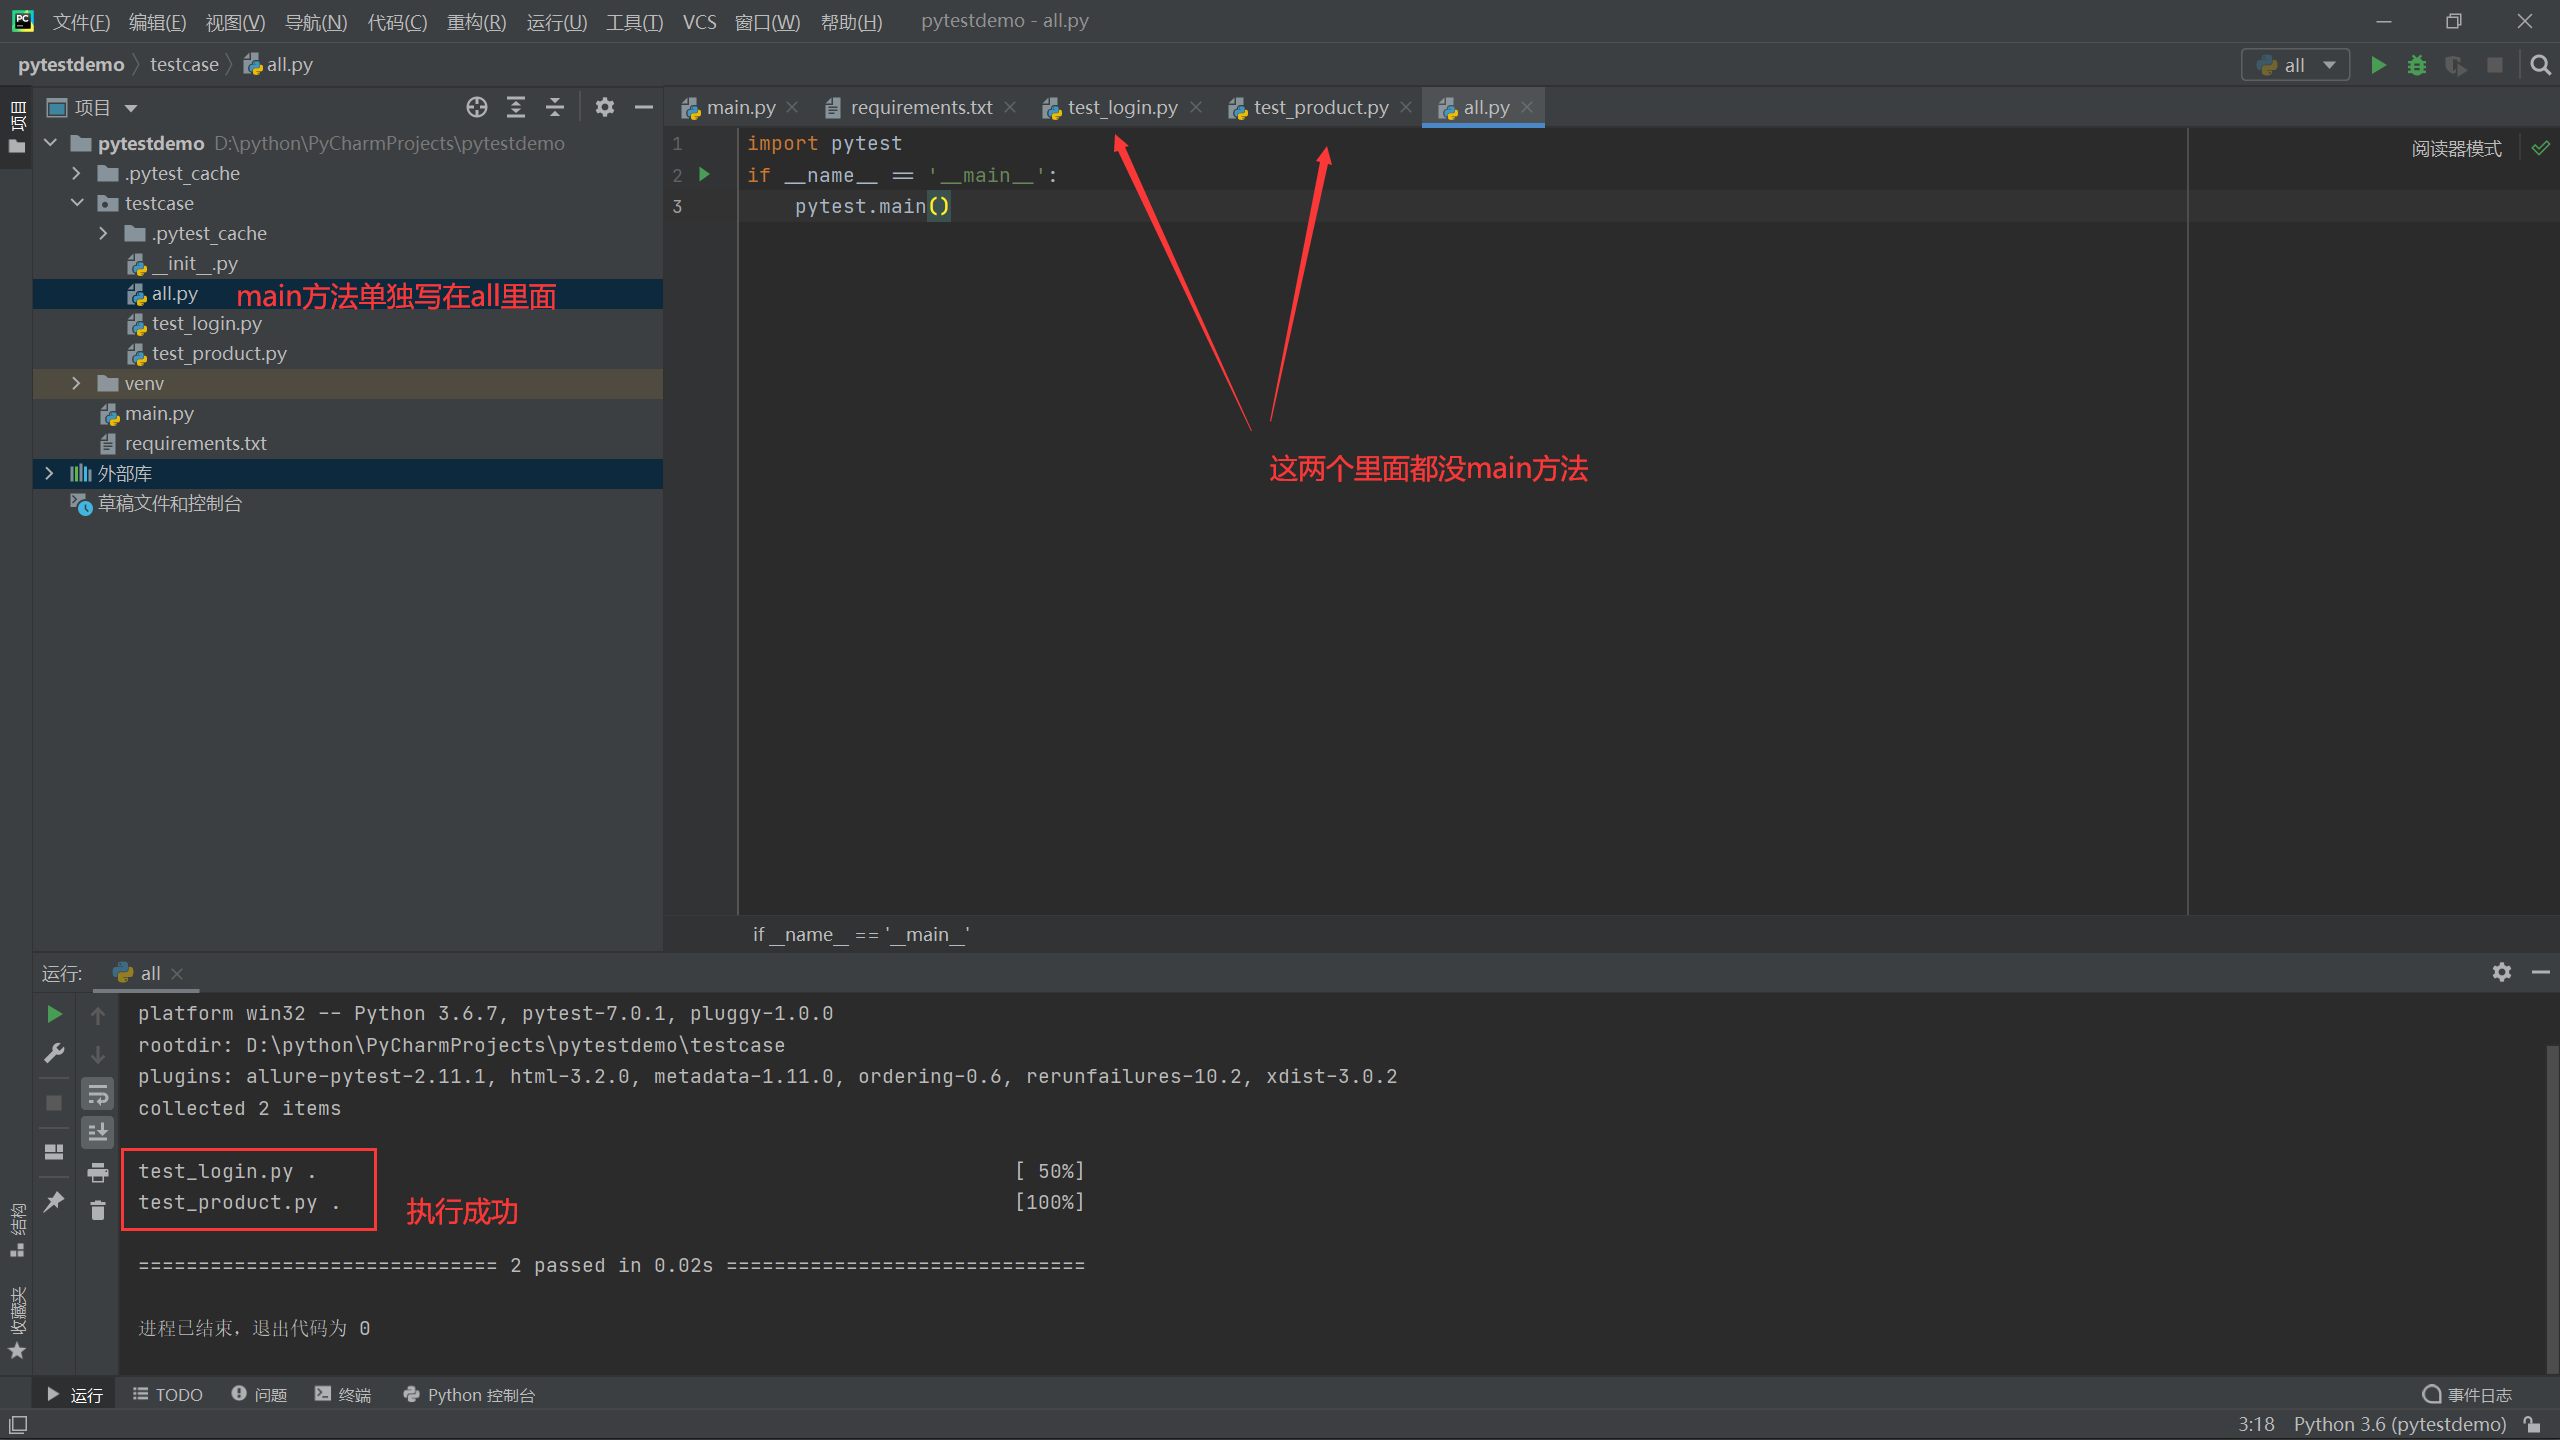Open Search Everywhere magnifier icon
This screenshot has height=1440, width=2560.
(x=2540, y=65)
